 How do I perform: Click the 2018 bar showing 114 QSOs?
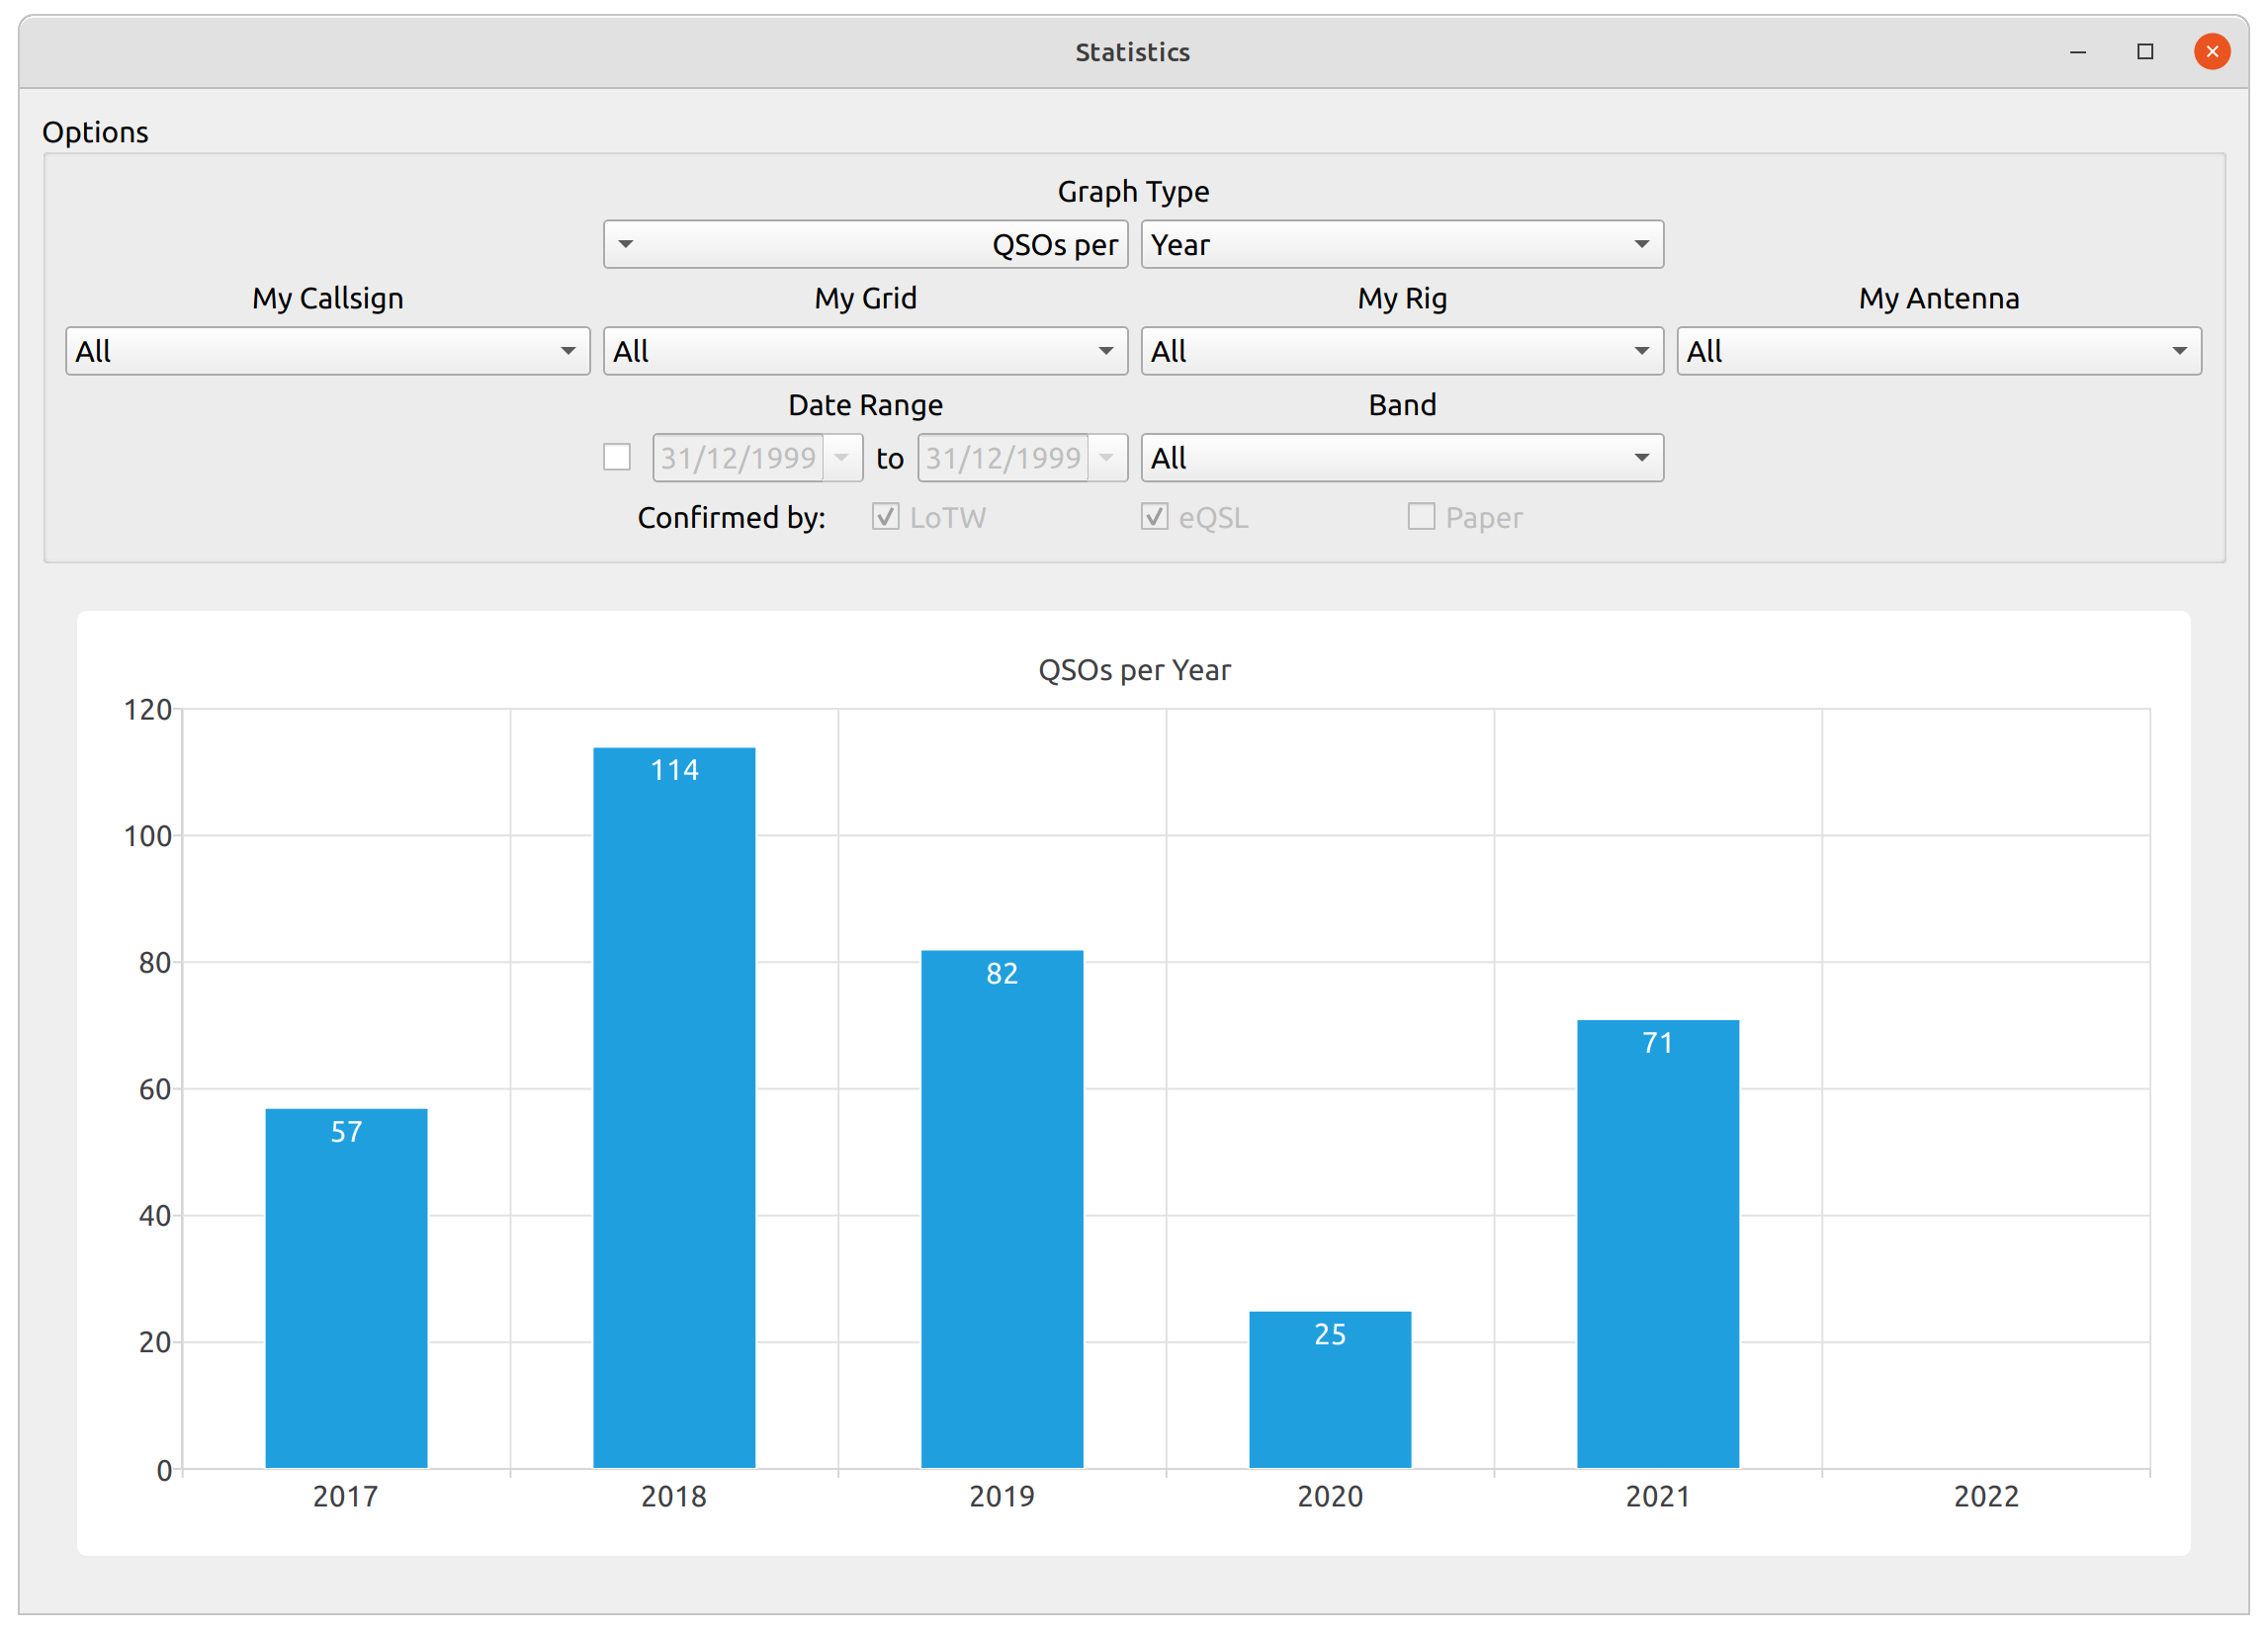(674, 1107)
